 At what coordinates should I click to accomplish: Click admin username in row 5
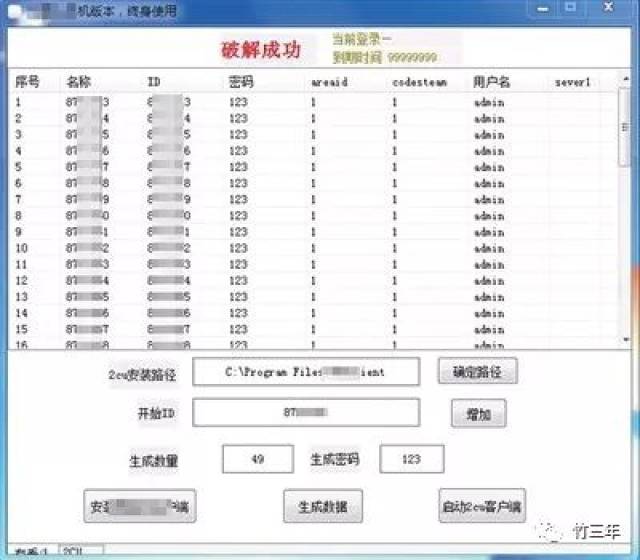tap(489, 167)
